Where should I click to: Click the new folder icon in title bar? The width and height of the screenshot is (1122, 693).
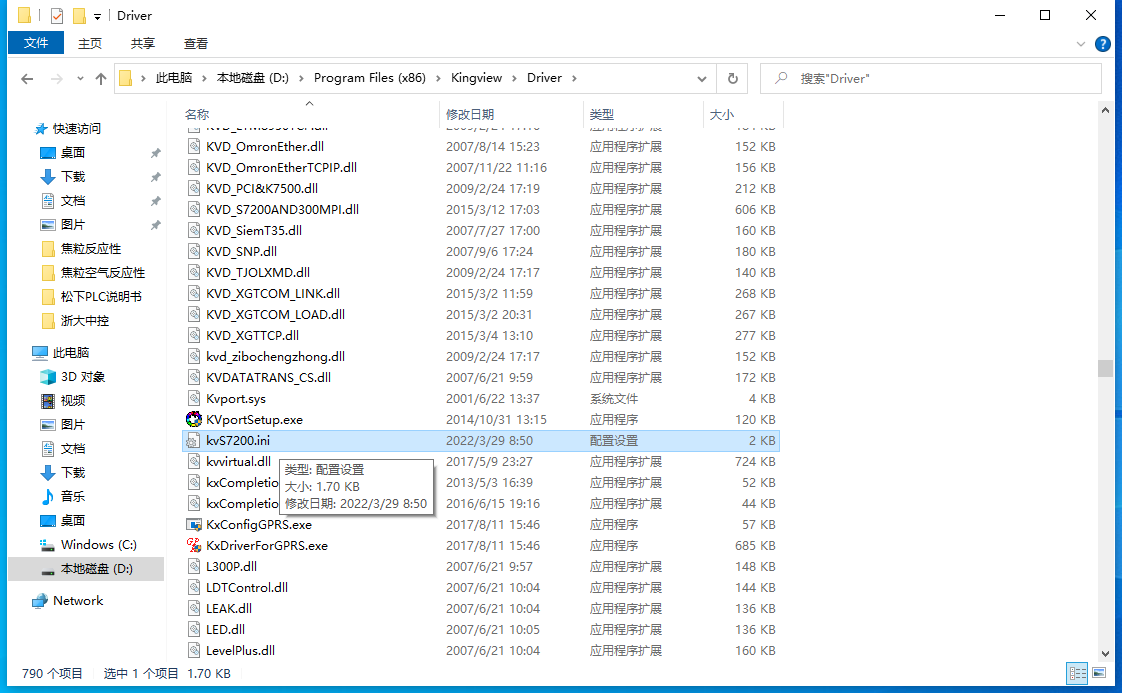[79, 15]
